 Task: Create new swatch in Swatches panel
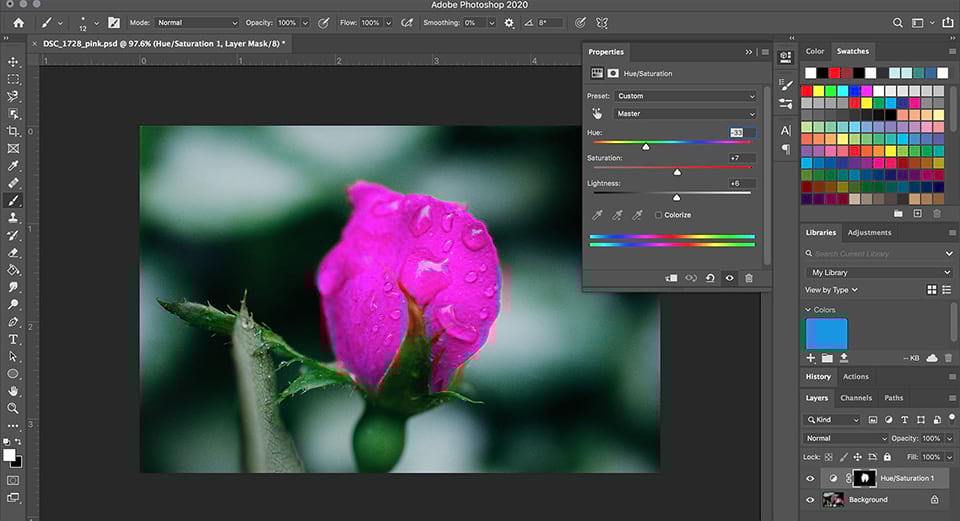coord(917,213)
